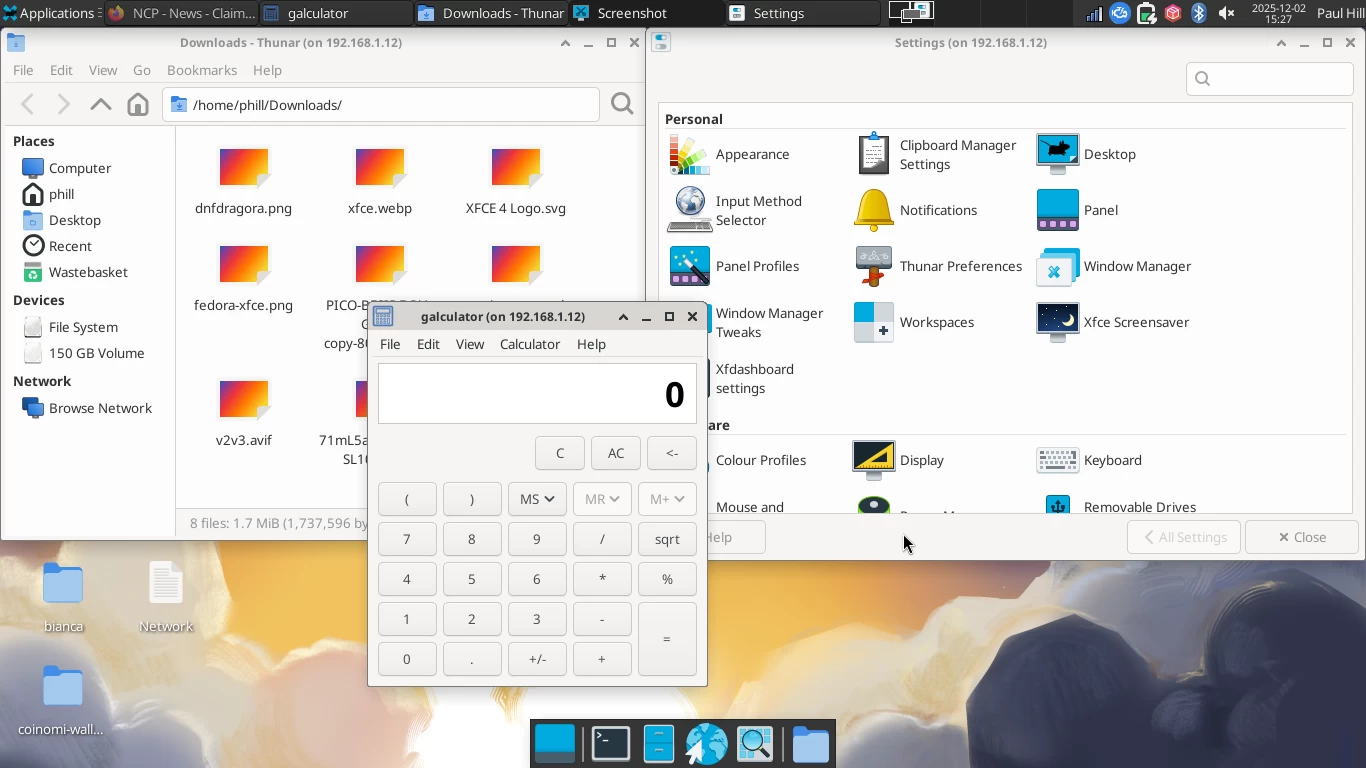Viewport: 1366px width, 768px height.
Task: Click the muted volume tray icon
Action: [1226, 13]
